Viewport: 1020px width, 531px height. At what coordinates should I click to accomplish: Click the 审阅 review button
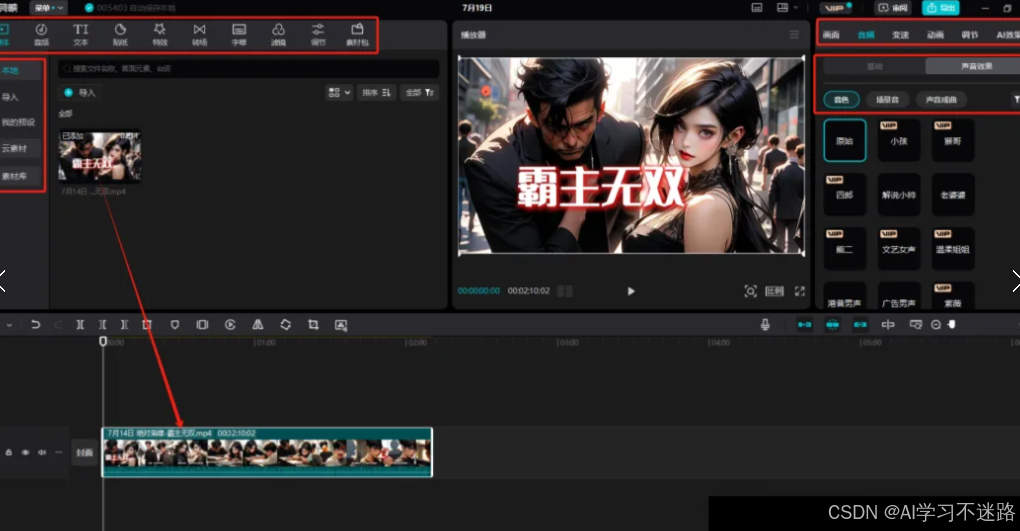tap(892, 8)
